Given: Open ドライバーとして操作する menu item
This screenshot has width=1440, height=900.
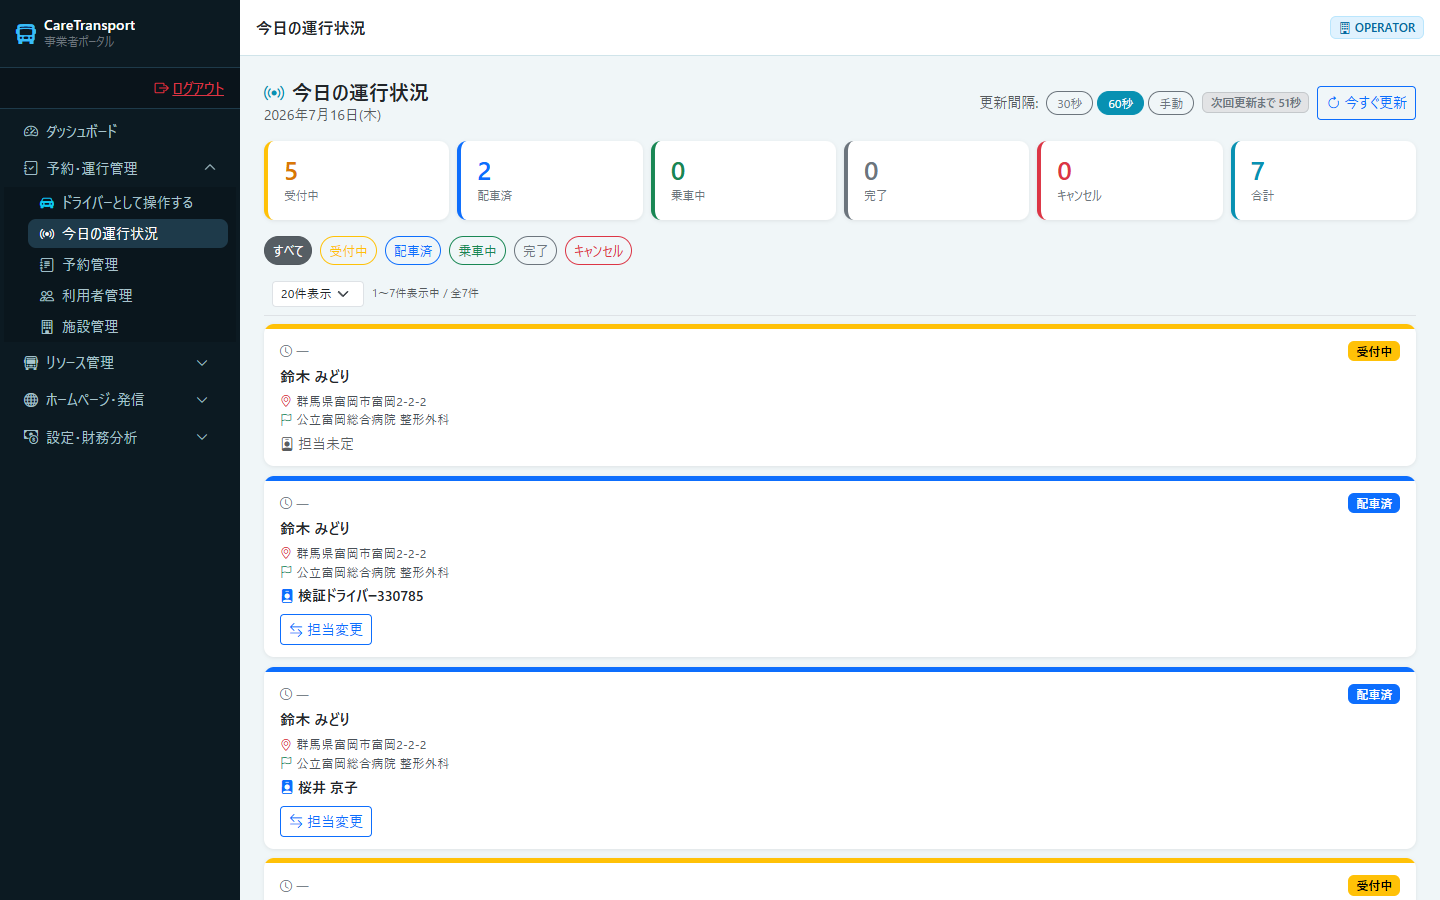Looking at the screenshot, I should (x=128, y=202).
